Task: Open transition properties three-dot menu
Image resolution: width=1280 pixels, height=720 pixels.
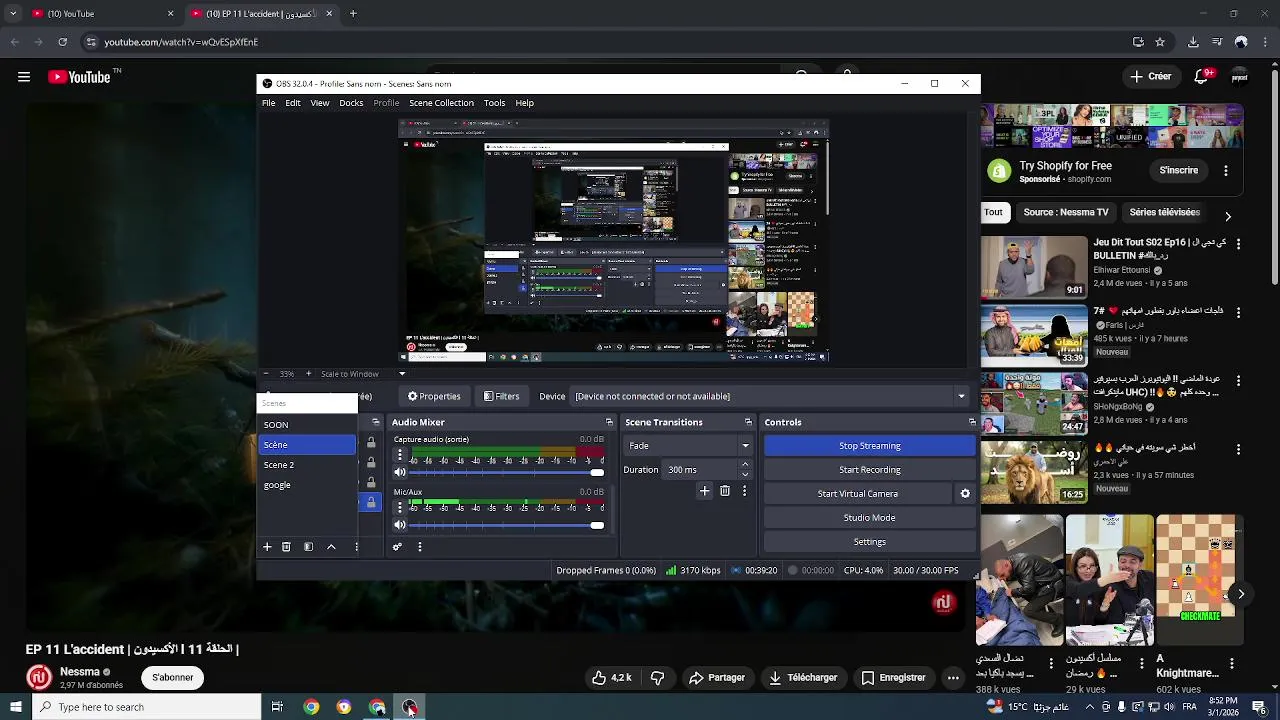Action: [x=744, y=491]
